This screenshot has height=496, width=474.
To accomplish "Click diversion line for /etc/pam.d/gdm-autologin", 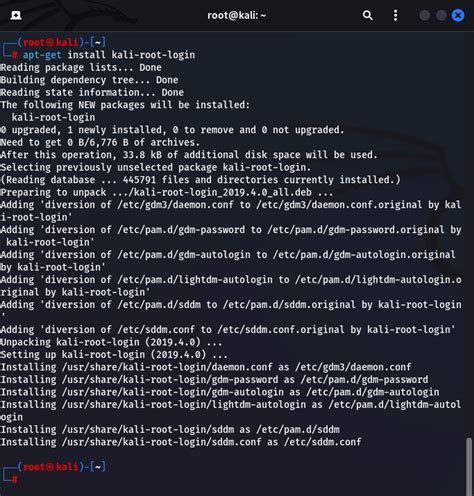I will 228,261.
